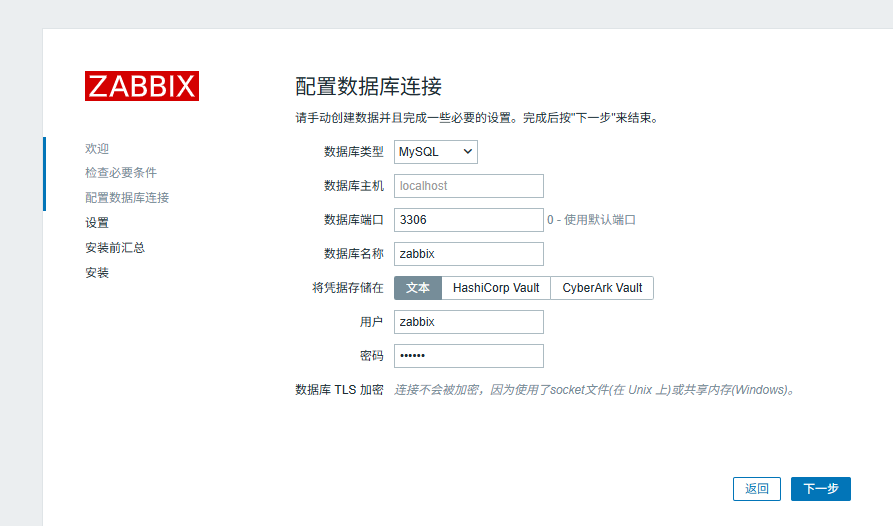
Task: Click the hint text 0 - 使用默认端口
Action: click(x=591, y=220)
